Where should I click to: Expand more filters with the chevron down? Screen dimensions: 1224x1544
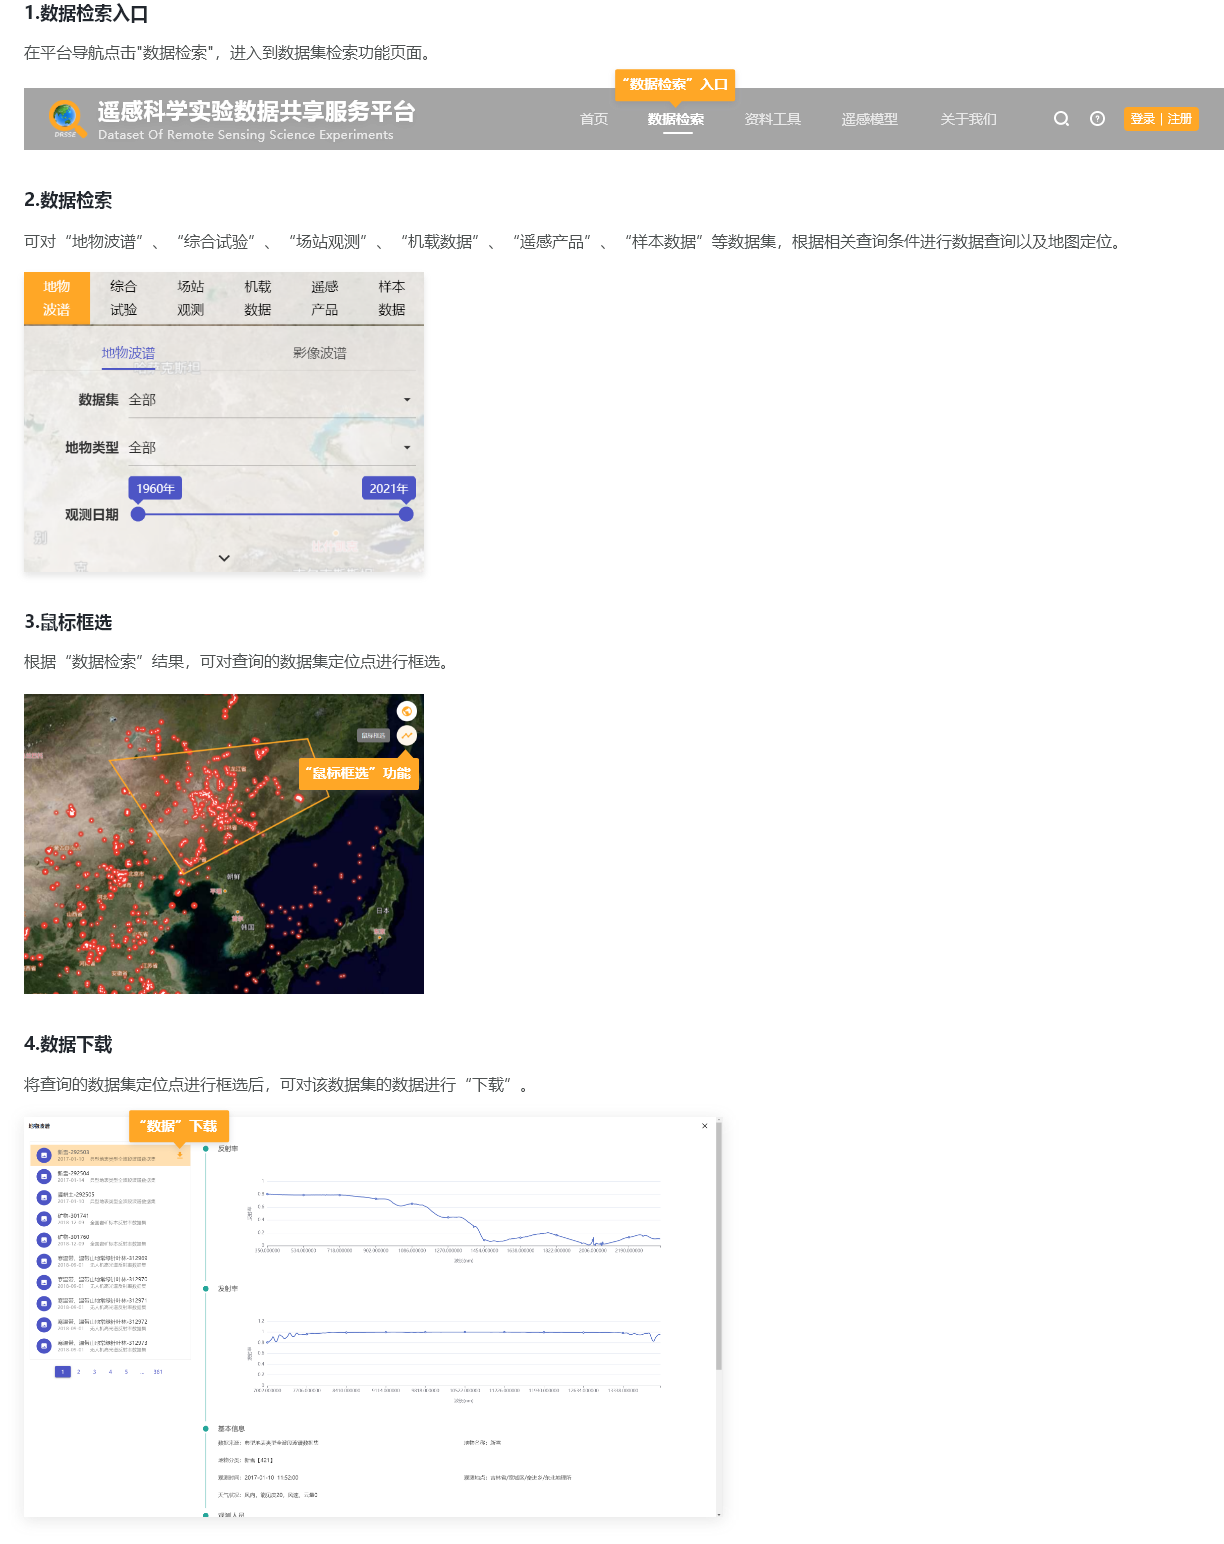pyautogui.click(x=224, y=558)
